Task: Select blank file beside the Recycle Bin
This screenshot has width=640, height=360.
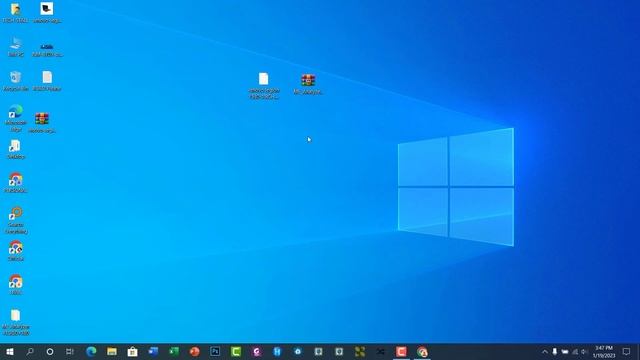Action: [47, 81]
